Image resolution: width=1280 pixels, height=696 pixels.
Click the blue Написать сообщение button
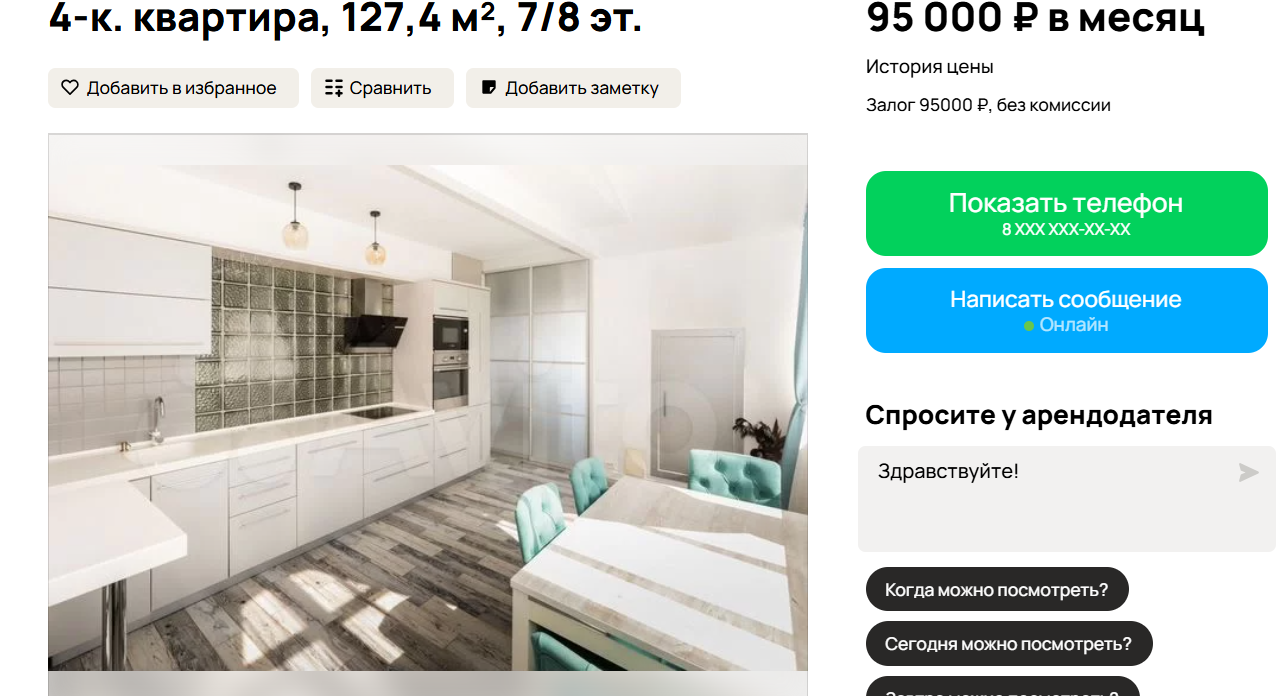click(x=1067, y=310)
